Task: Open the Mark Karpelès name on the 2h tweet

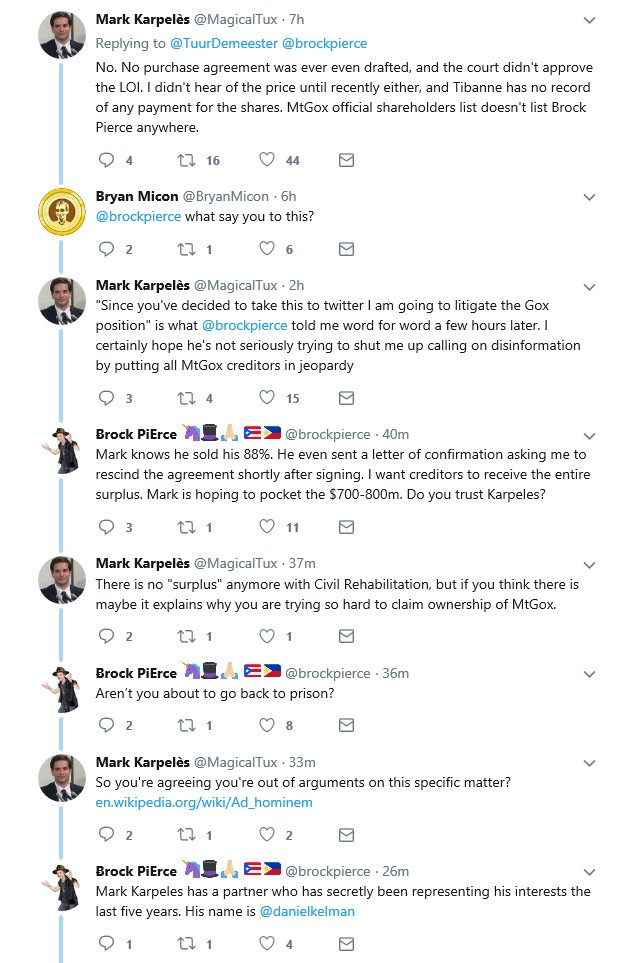Action: pyautogui.click(x=143, y=285)
